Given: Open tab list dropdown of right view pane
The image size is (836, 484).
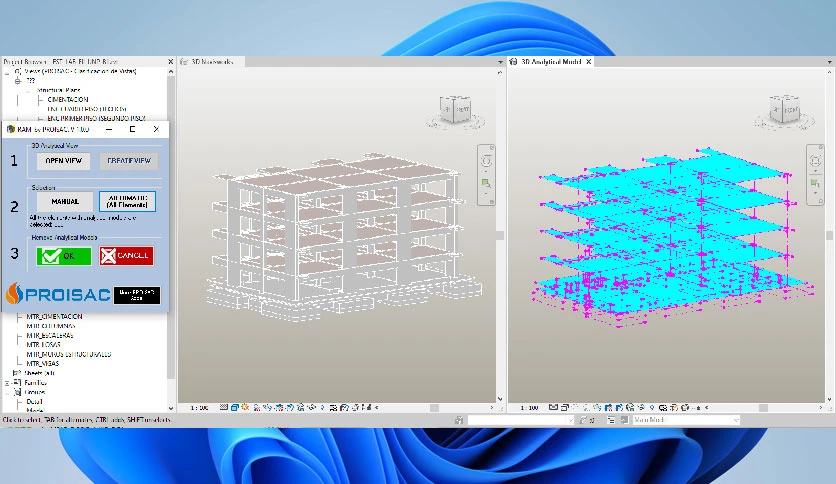Looking at the screenshot, I should click(x=830, y=62).
